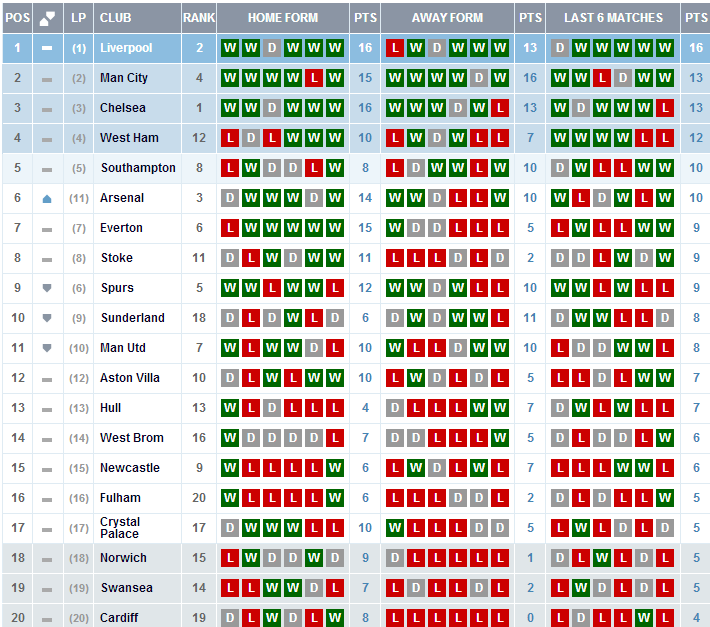This screenshot has width=710, height=627.
Task: Sort by POS column header
Action: (17, 18)
